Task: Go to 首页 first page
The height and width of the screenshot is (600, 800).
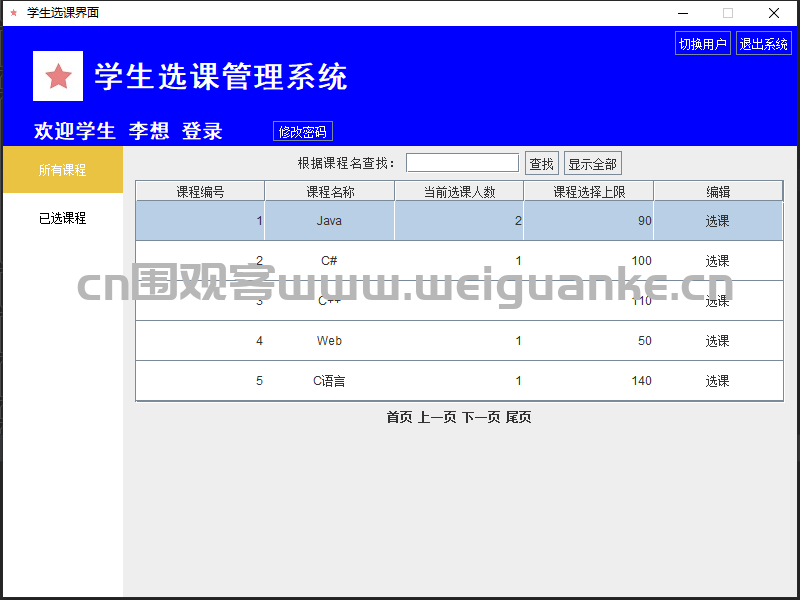Action: pyautogui.click(x=399, y=417)
